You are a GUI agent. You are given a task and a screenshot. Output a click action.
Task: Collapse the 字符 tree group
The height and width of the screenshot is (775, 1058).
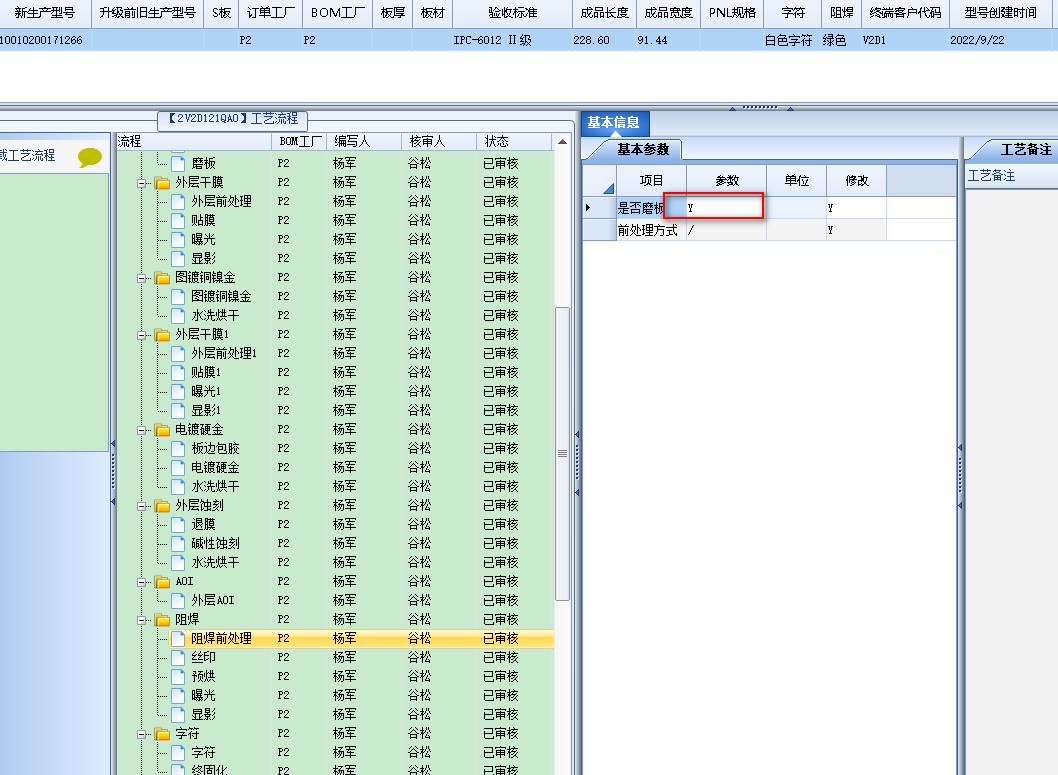coord(142,735)
